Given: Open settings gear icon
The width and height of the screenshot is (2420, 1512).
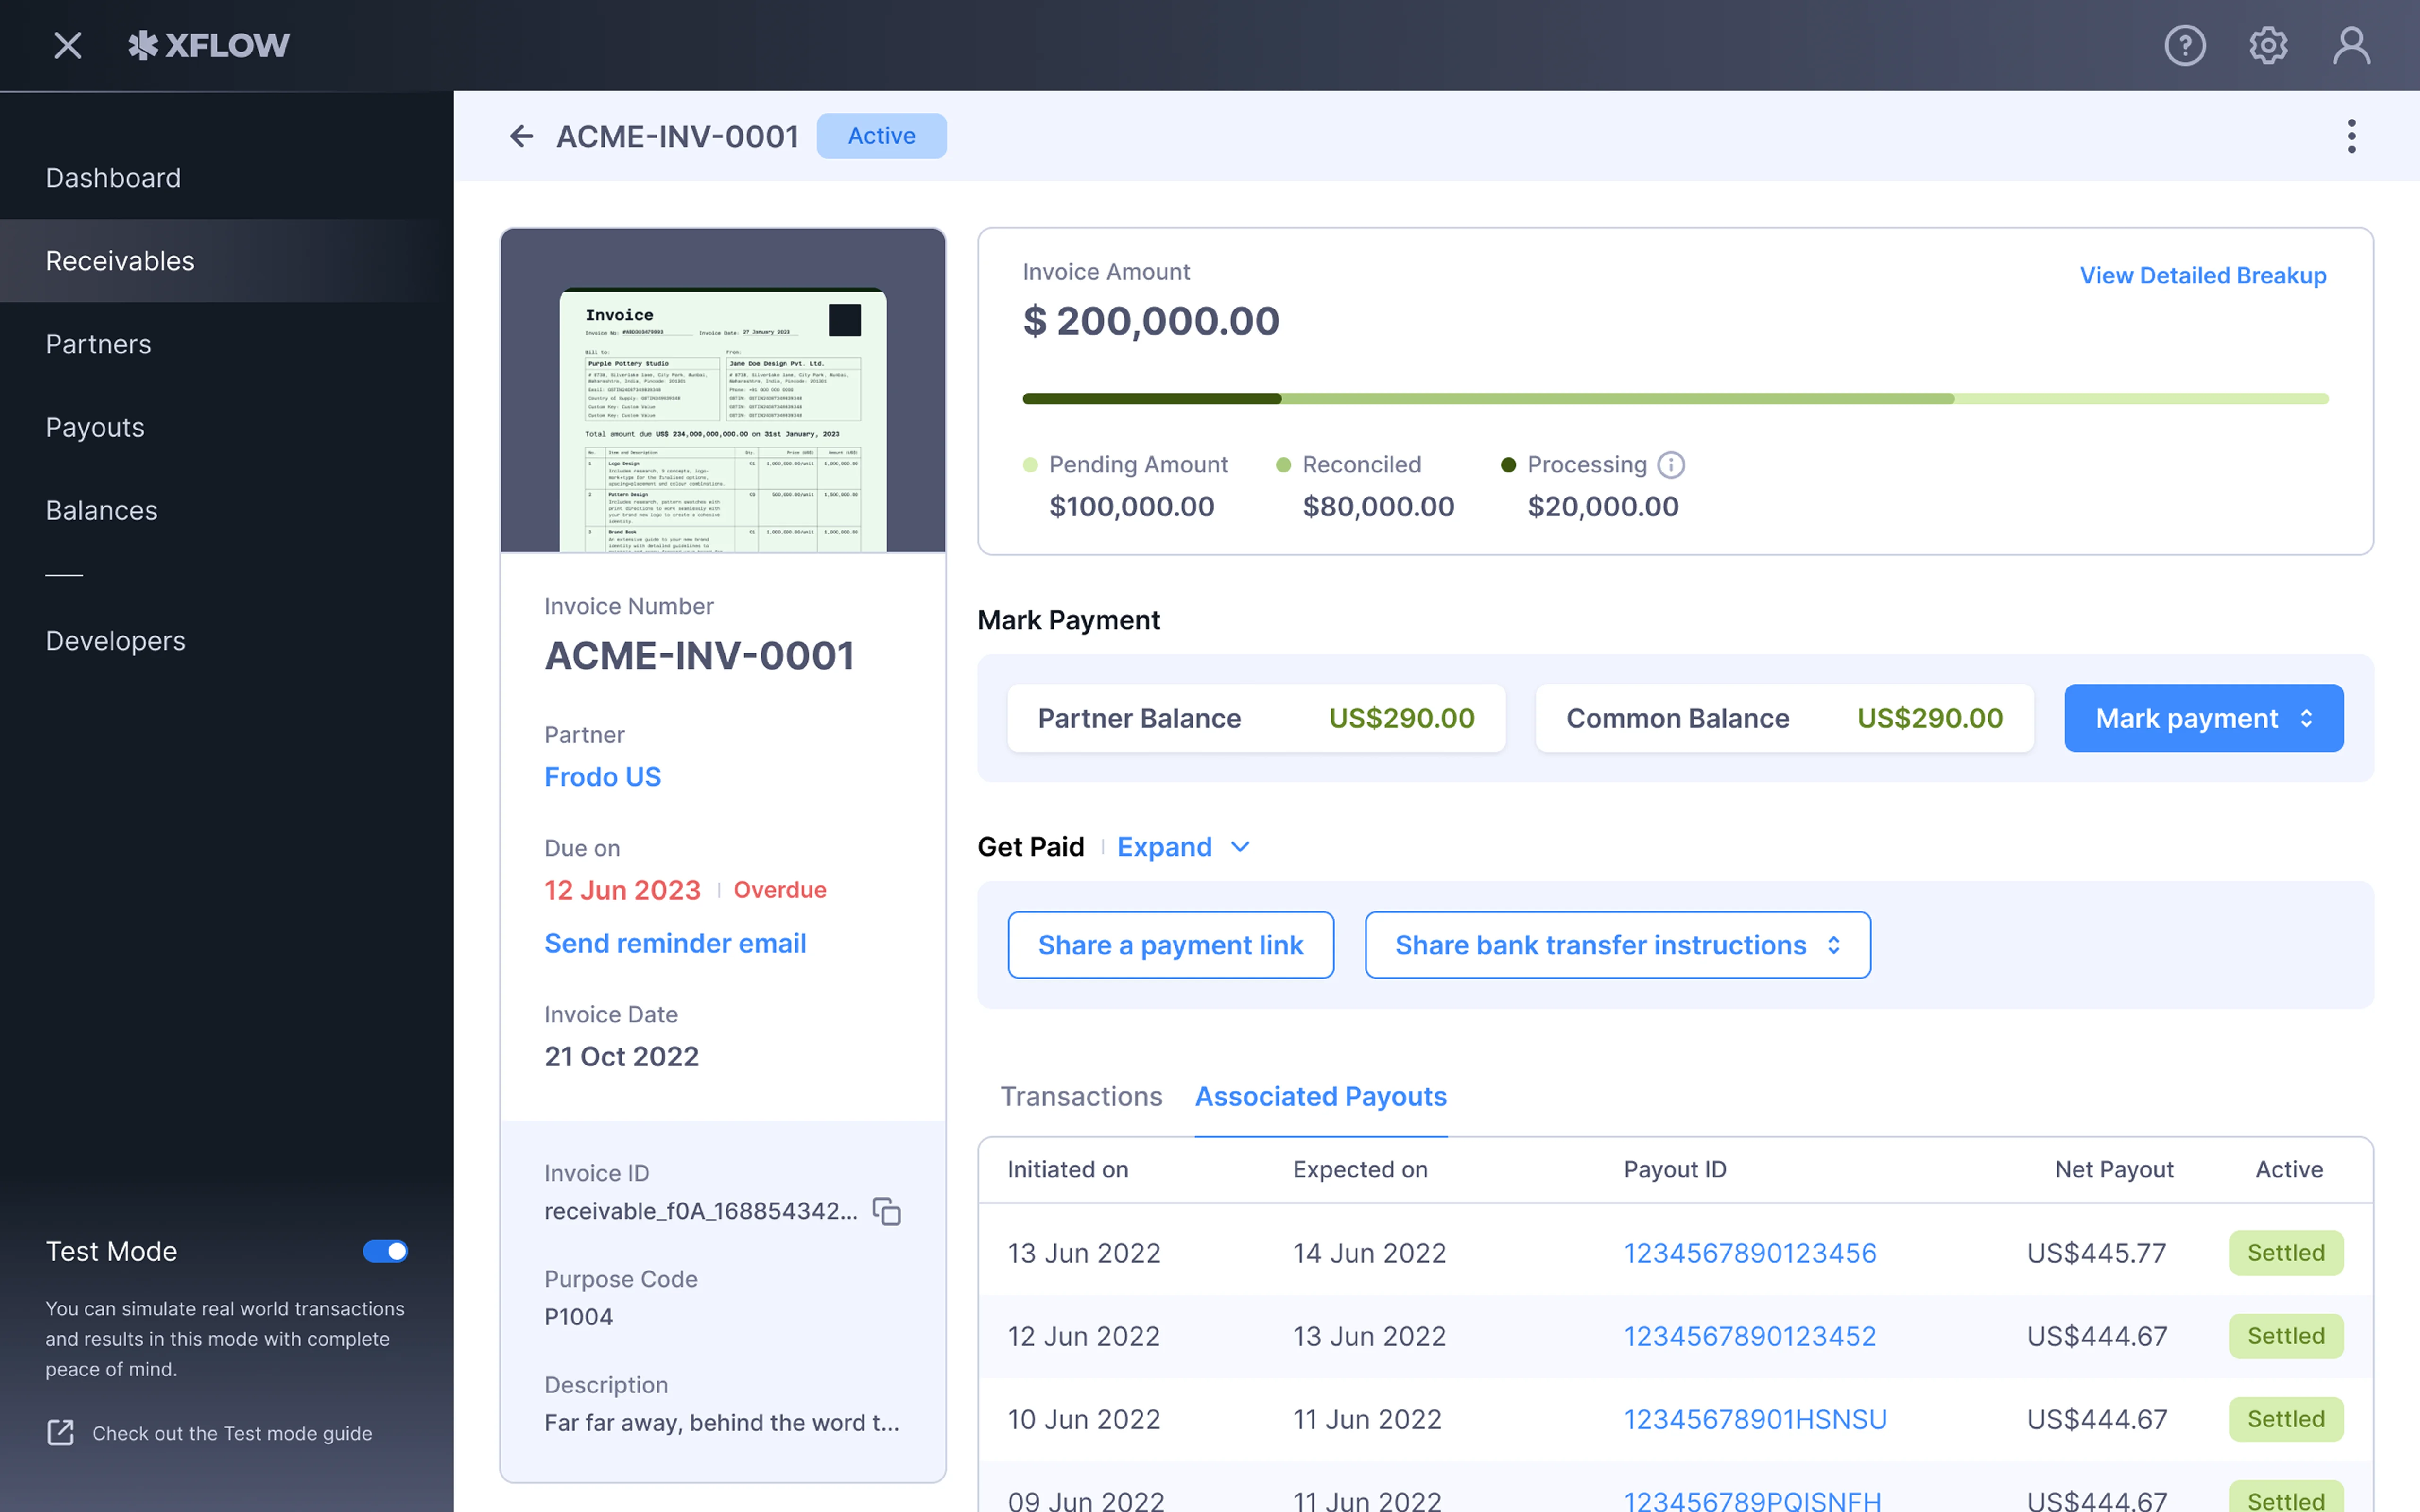Looking at the screenshot, I should (2267, 45).
